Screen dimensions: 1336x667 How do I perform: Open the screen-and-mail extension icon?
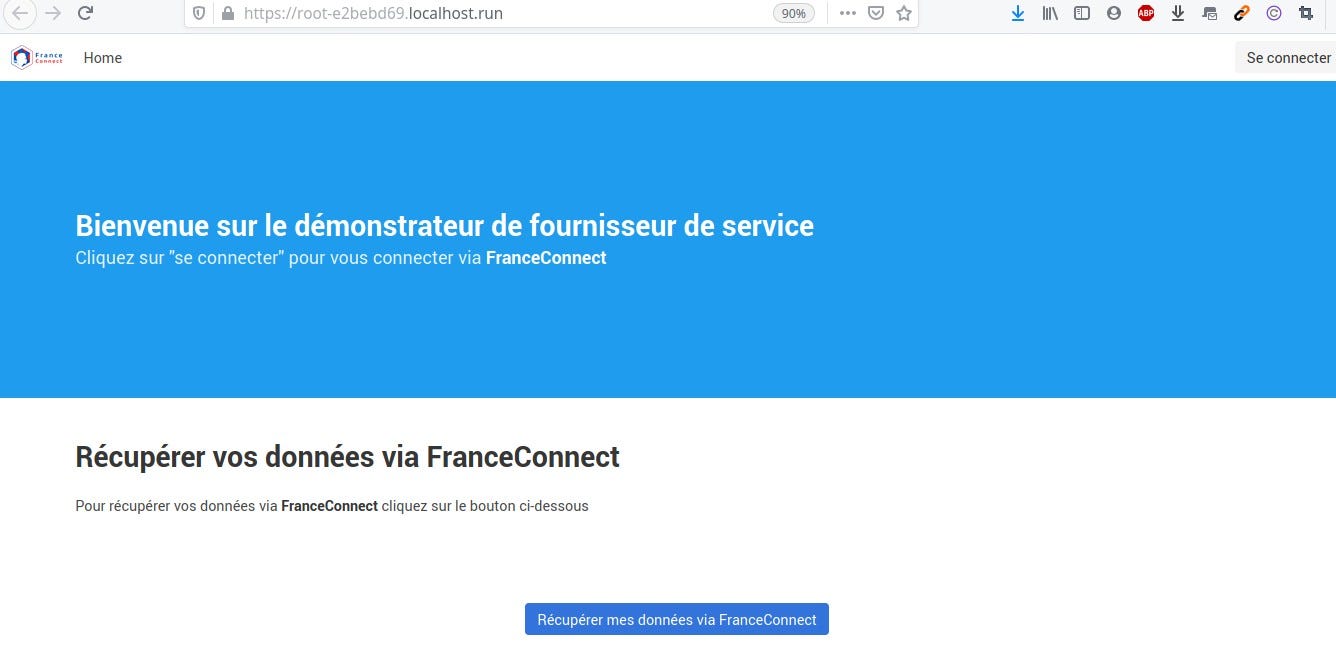(x=1210, y=13)
